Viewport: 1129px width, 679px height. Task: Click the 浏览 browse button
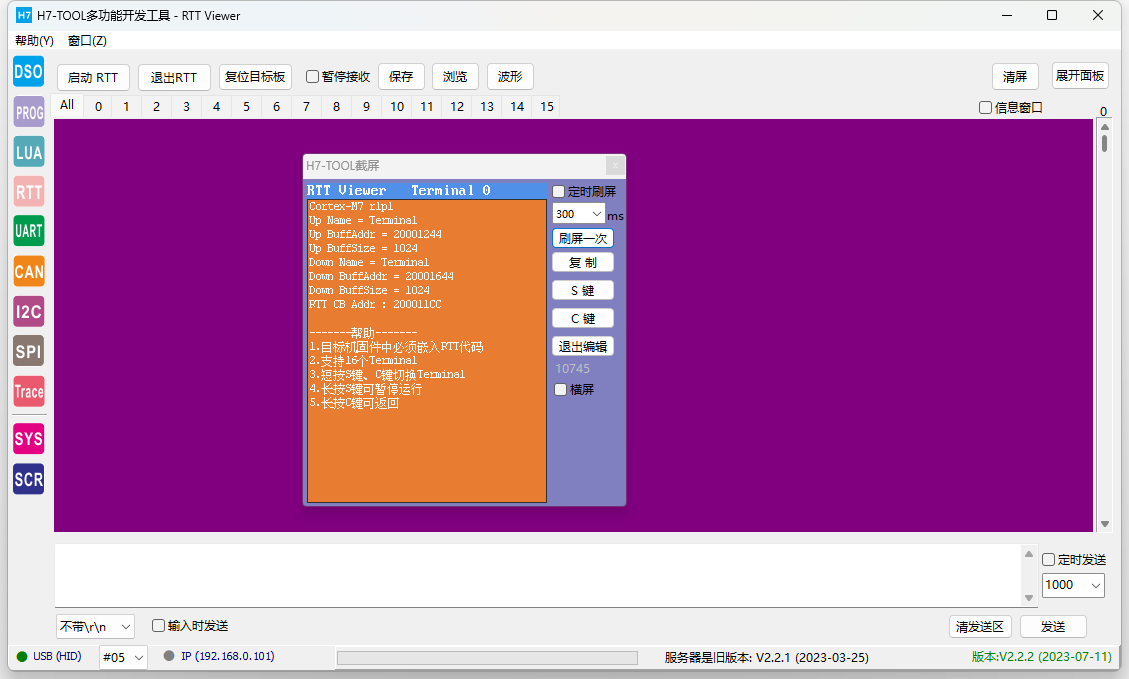click(x=455, y=76)
